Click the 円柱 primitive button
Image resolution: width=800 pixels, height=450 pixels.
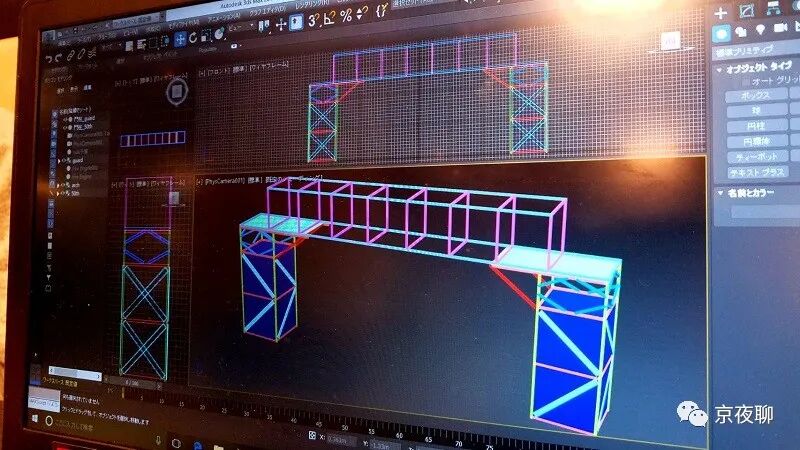(758, 126)
